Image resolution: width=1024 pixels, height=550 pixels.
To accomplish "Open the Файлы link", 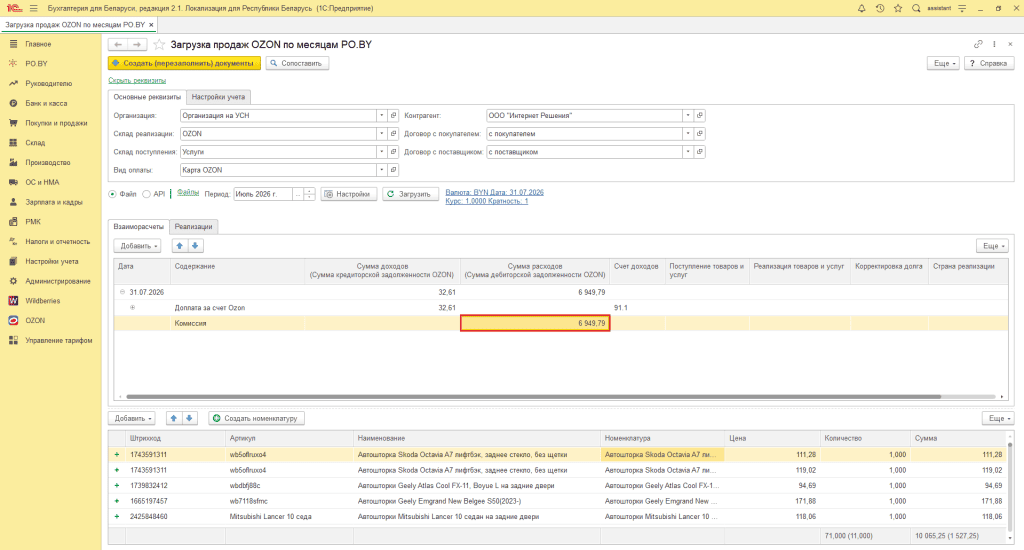I will [x=188, y=193].
